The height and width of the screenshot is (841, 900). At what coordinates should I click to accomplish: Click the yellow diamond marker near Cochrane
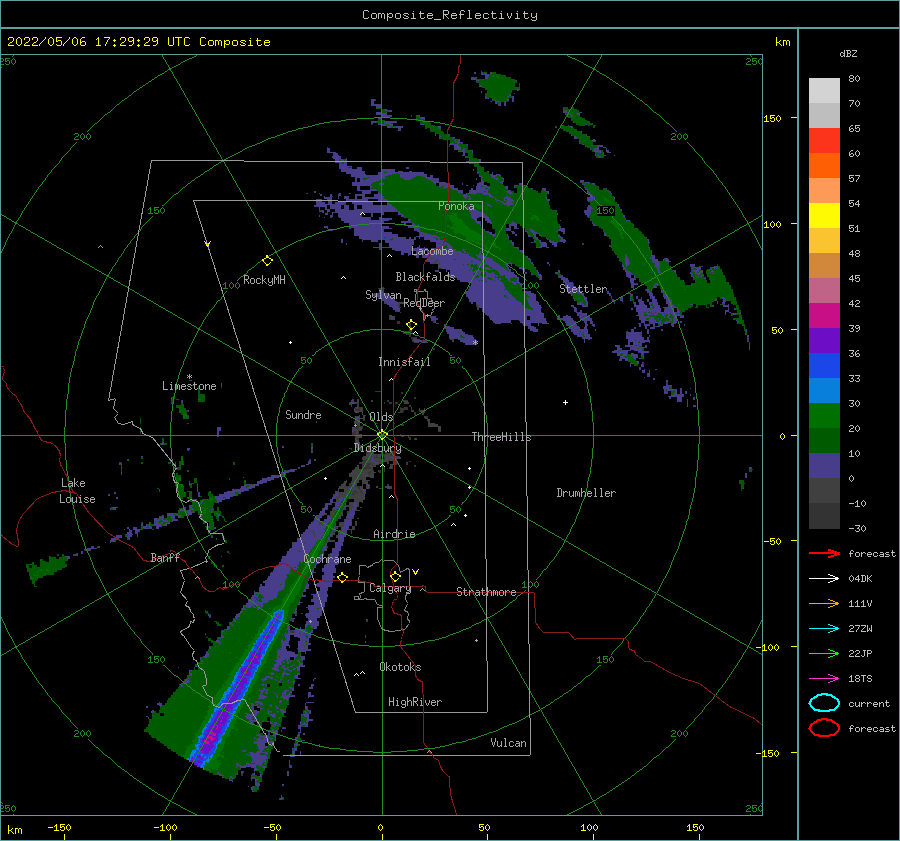[x=343, y=577]
